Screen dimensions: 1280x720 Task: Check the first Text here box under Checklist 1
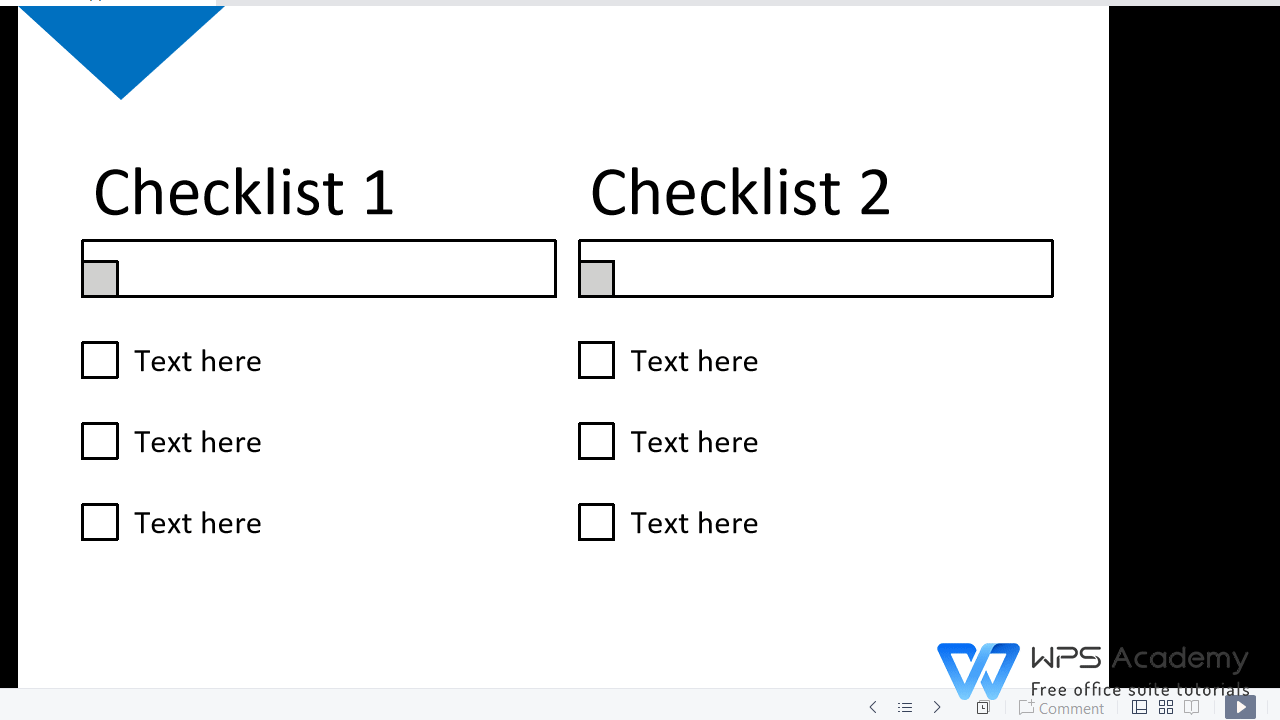pos(100,359)
